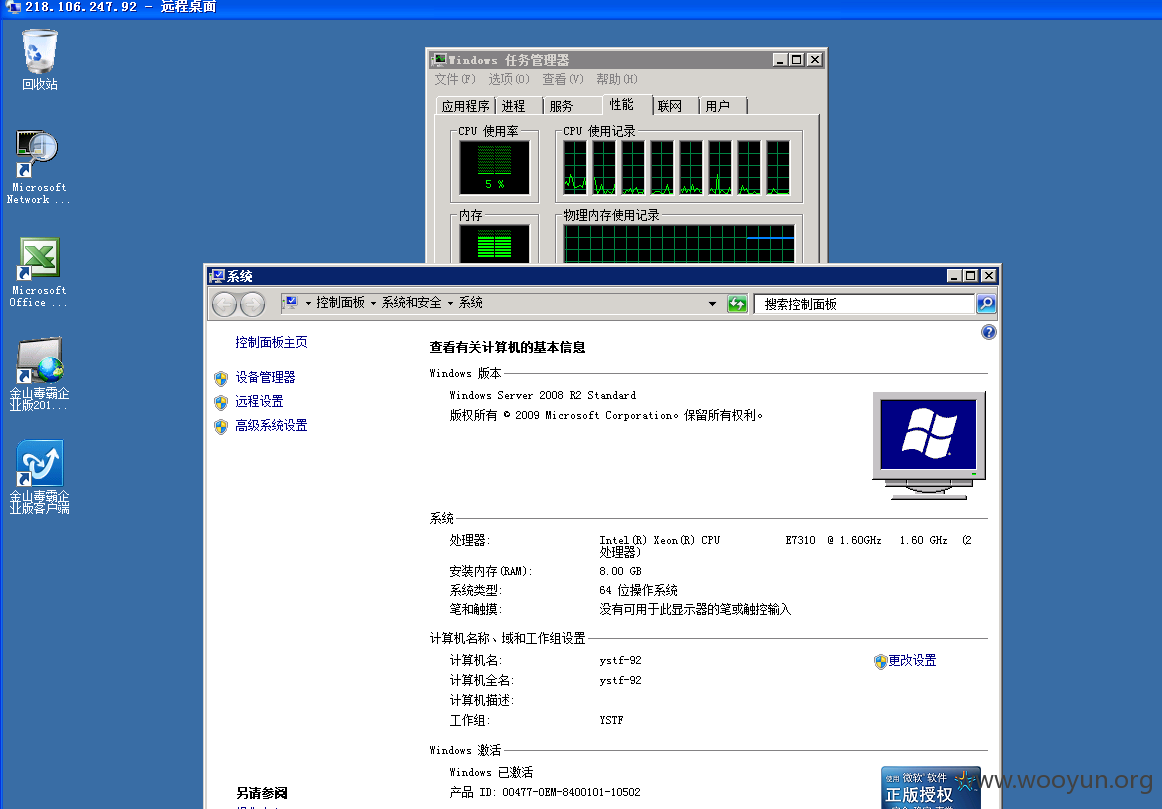Open 查看(V) menu in Task Manager
Screen dimensions: 1162x809
tap(562, 79)
